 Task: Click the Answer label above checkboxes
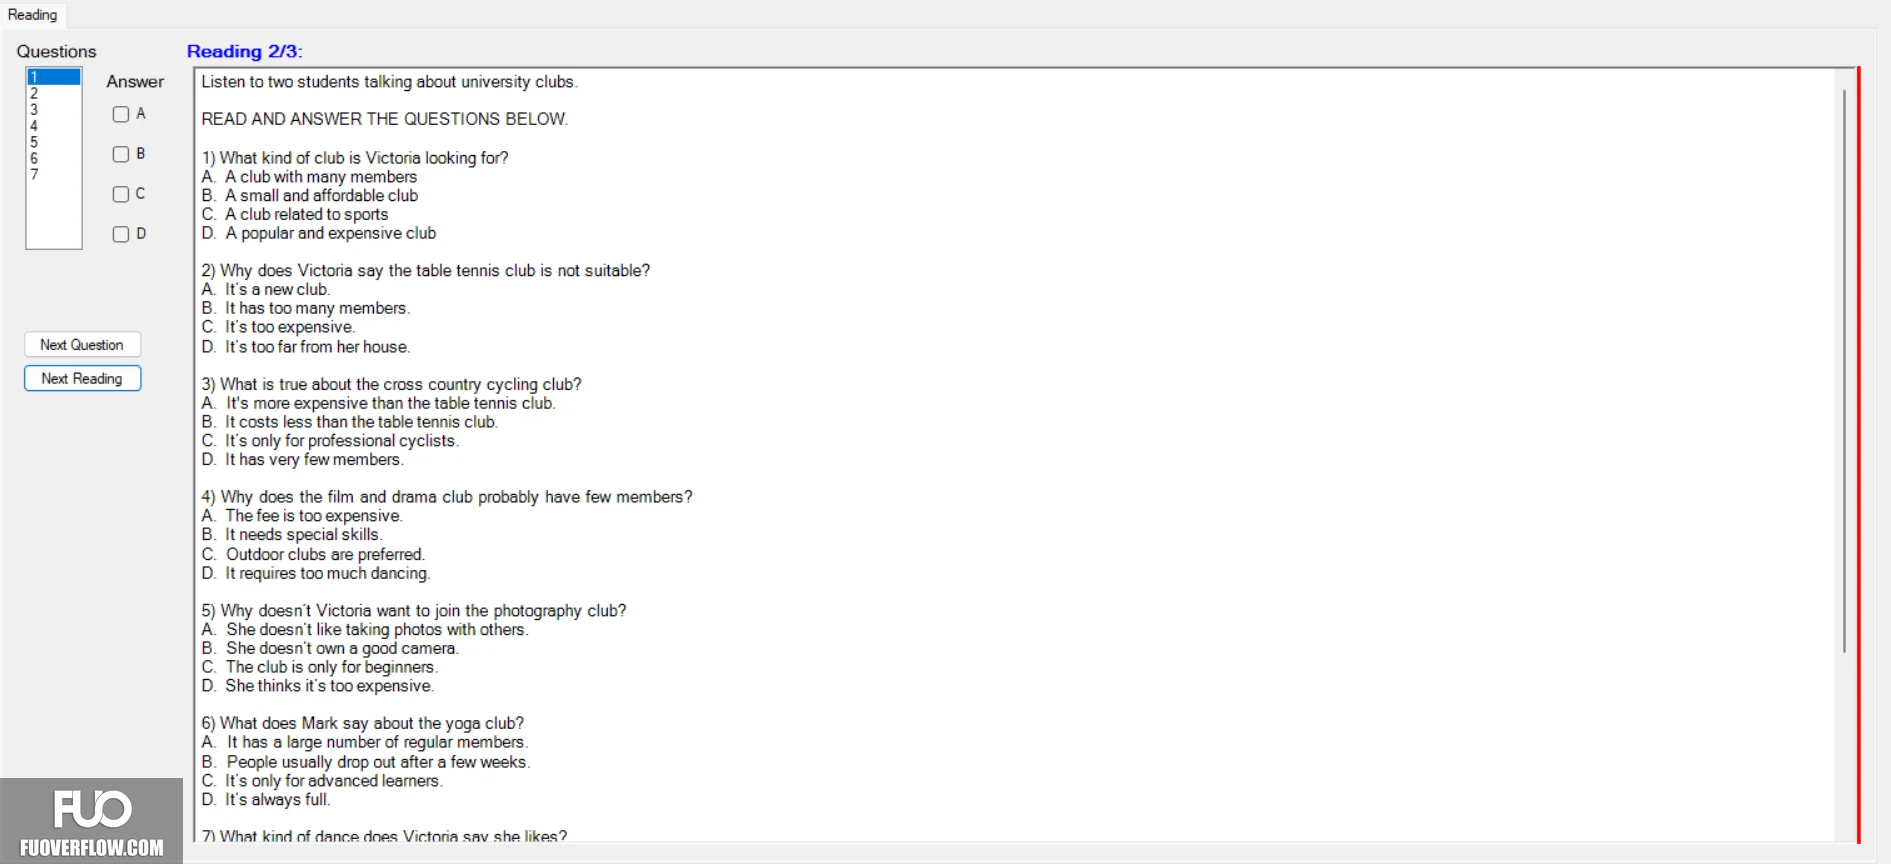[x=135, y=82]
